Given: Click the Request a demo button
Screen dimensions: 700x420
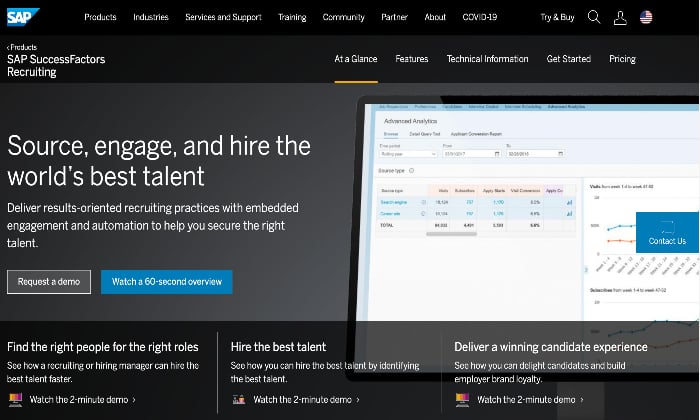Looking at the screenshot, I should pyautogui.click(x=49, y=282).
